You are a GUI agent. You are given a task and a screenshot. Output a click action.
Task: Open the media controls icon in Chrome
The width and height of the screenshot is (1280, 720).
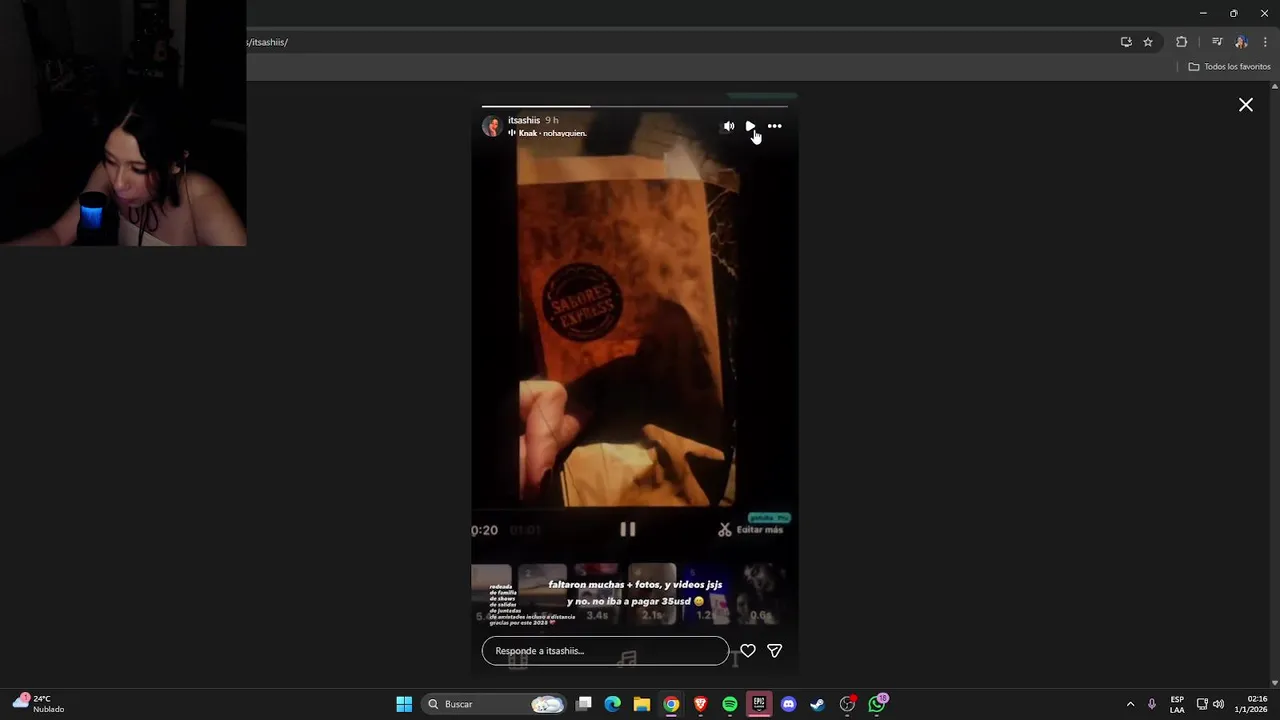[x=1217, y=42]
